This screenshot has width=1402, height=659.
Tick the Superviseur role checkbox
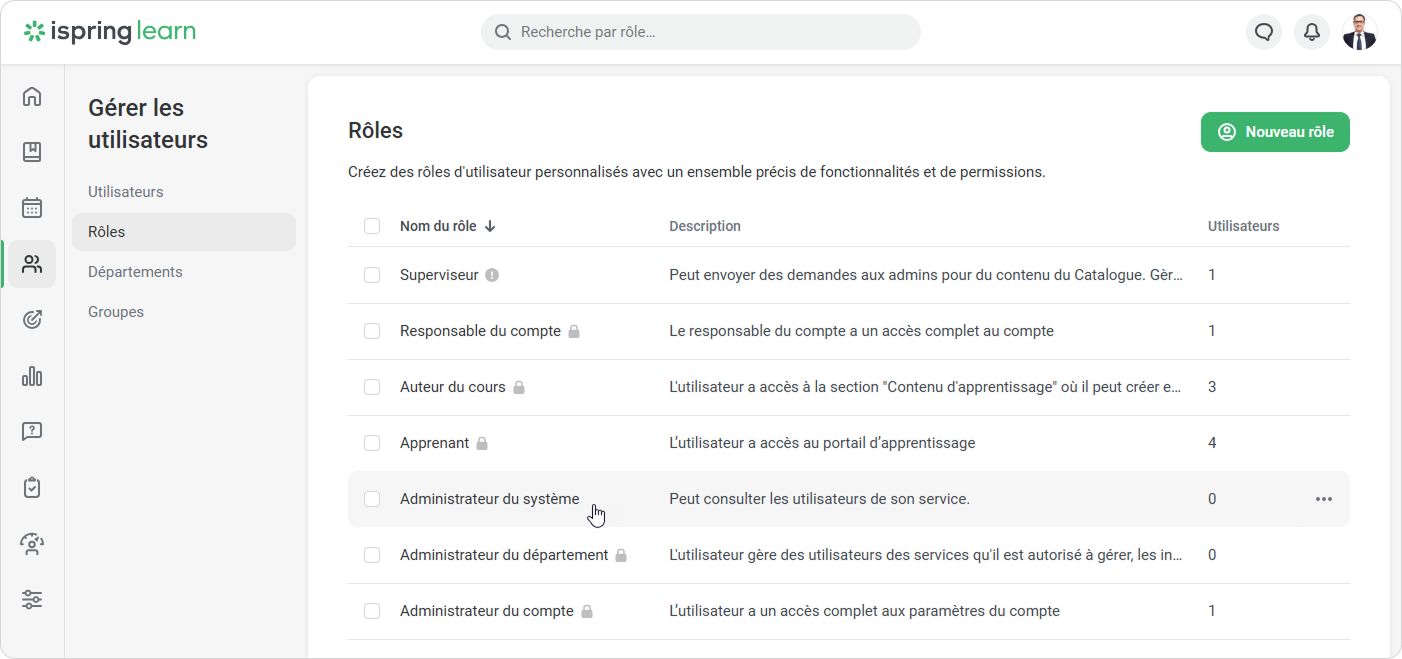[372, 275]
